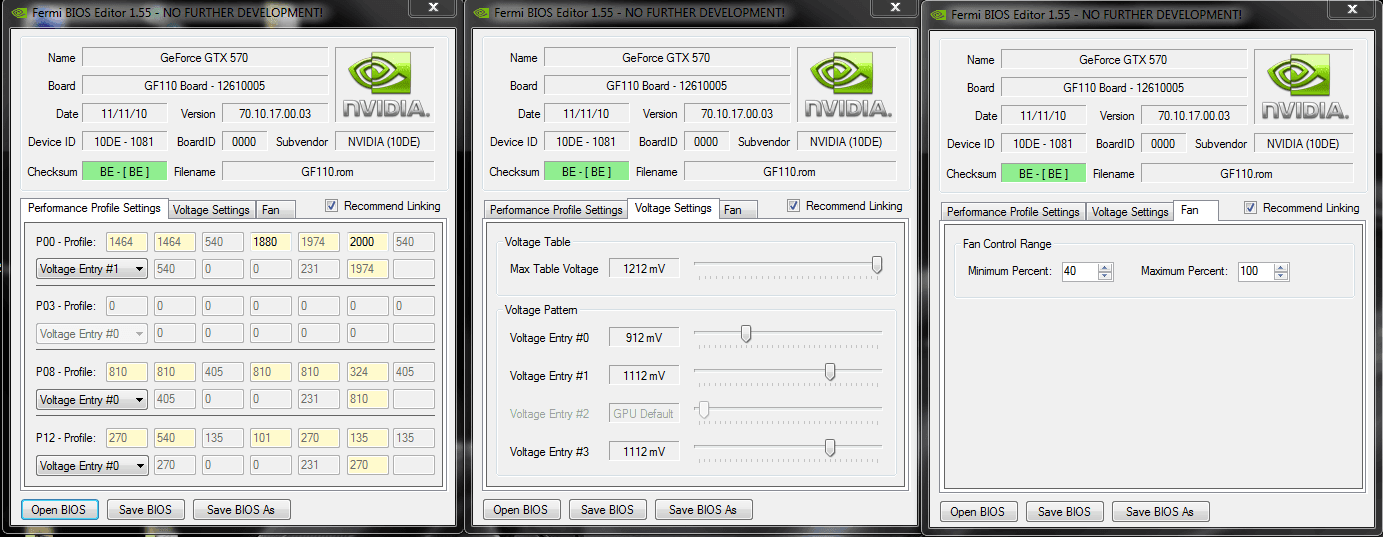Click the up arrow of the Maximum Percent spinner

pyautogui.click(x=1281, y=267)
